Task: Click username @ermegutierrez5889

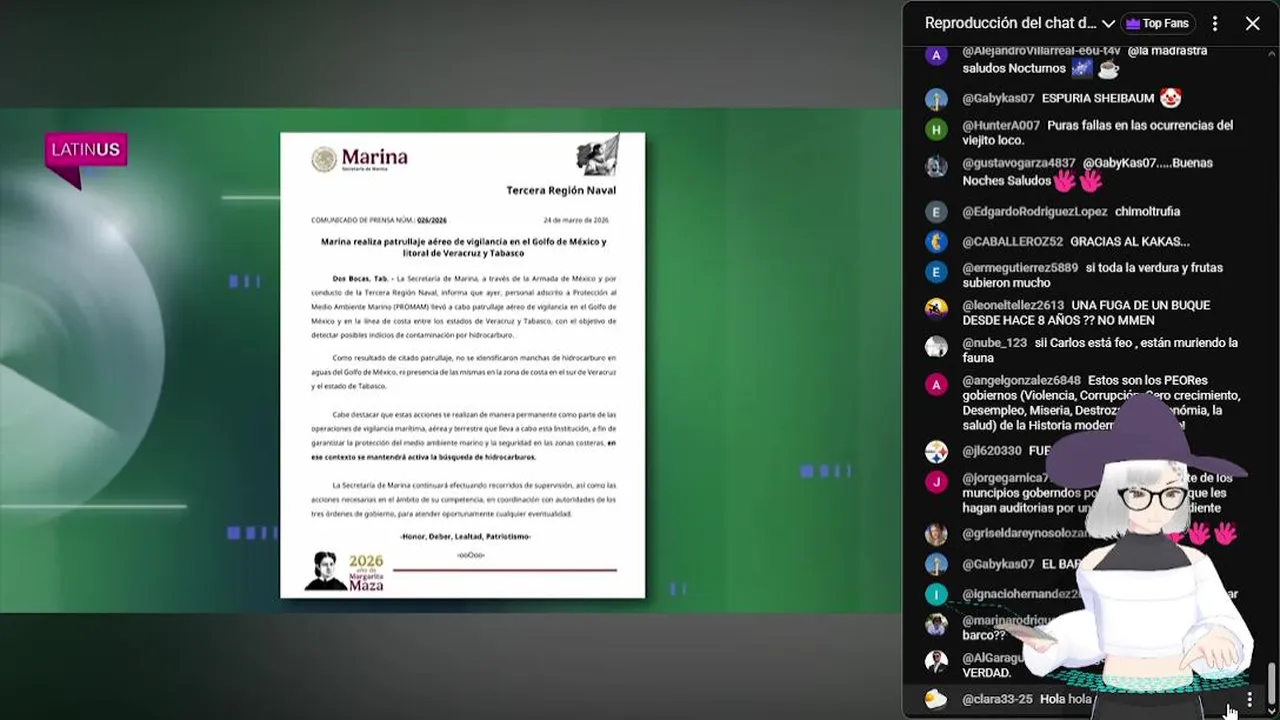Action: (1020, 268)
